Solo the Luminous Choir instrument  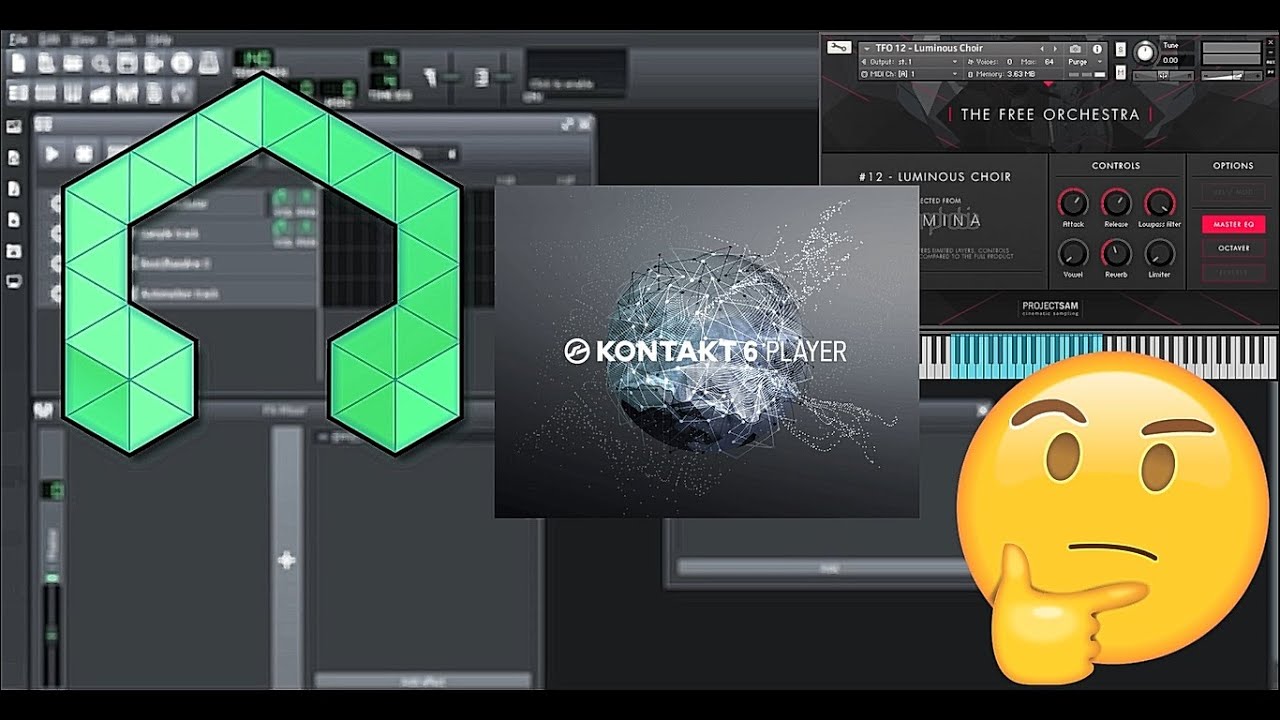pyautogui.click(x=1120, y=48)
